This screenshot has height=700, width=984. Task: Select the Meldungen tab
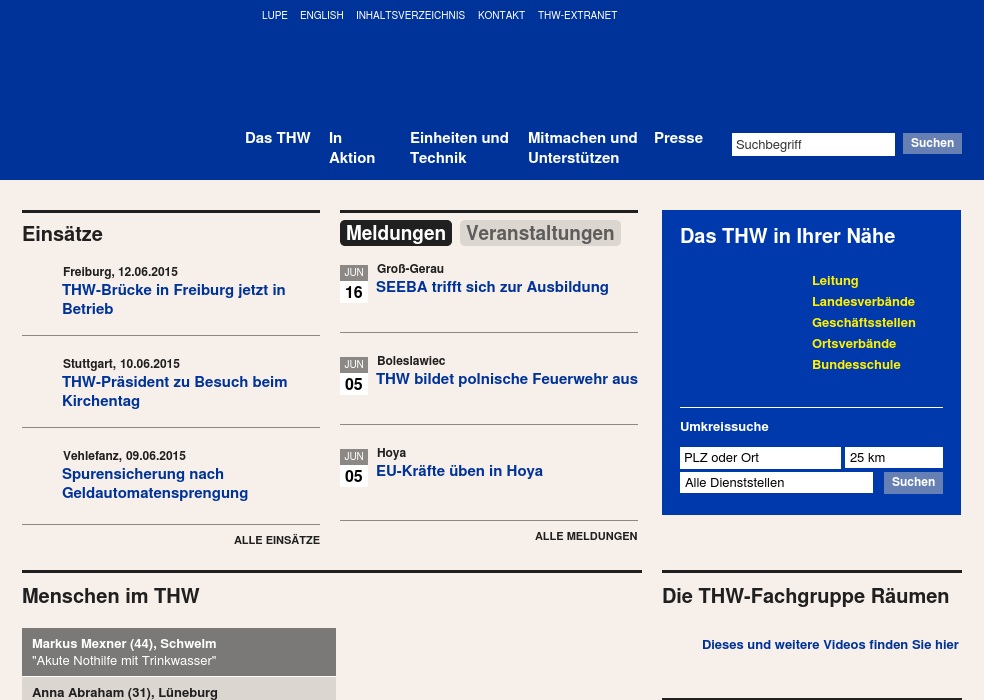(396, 233)
